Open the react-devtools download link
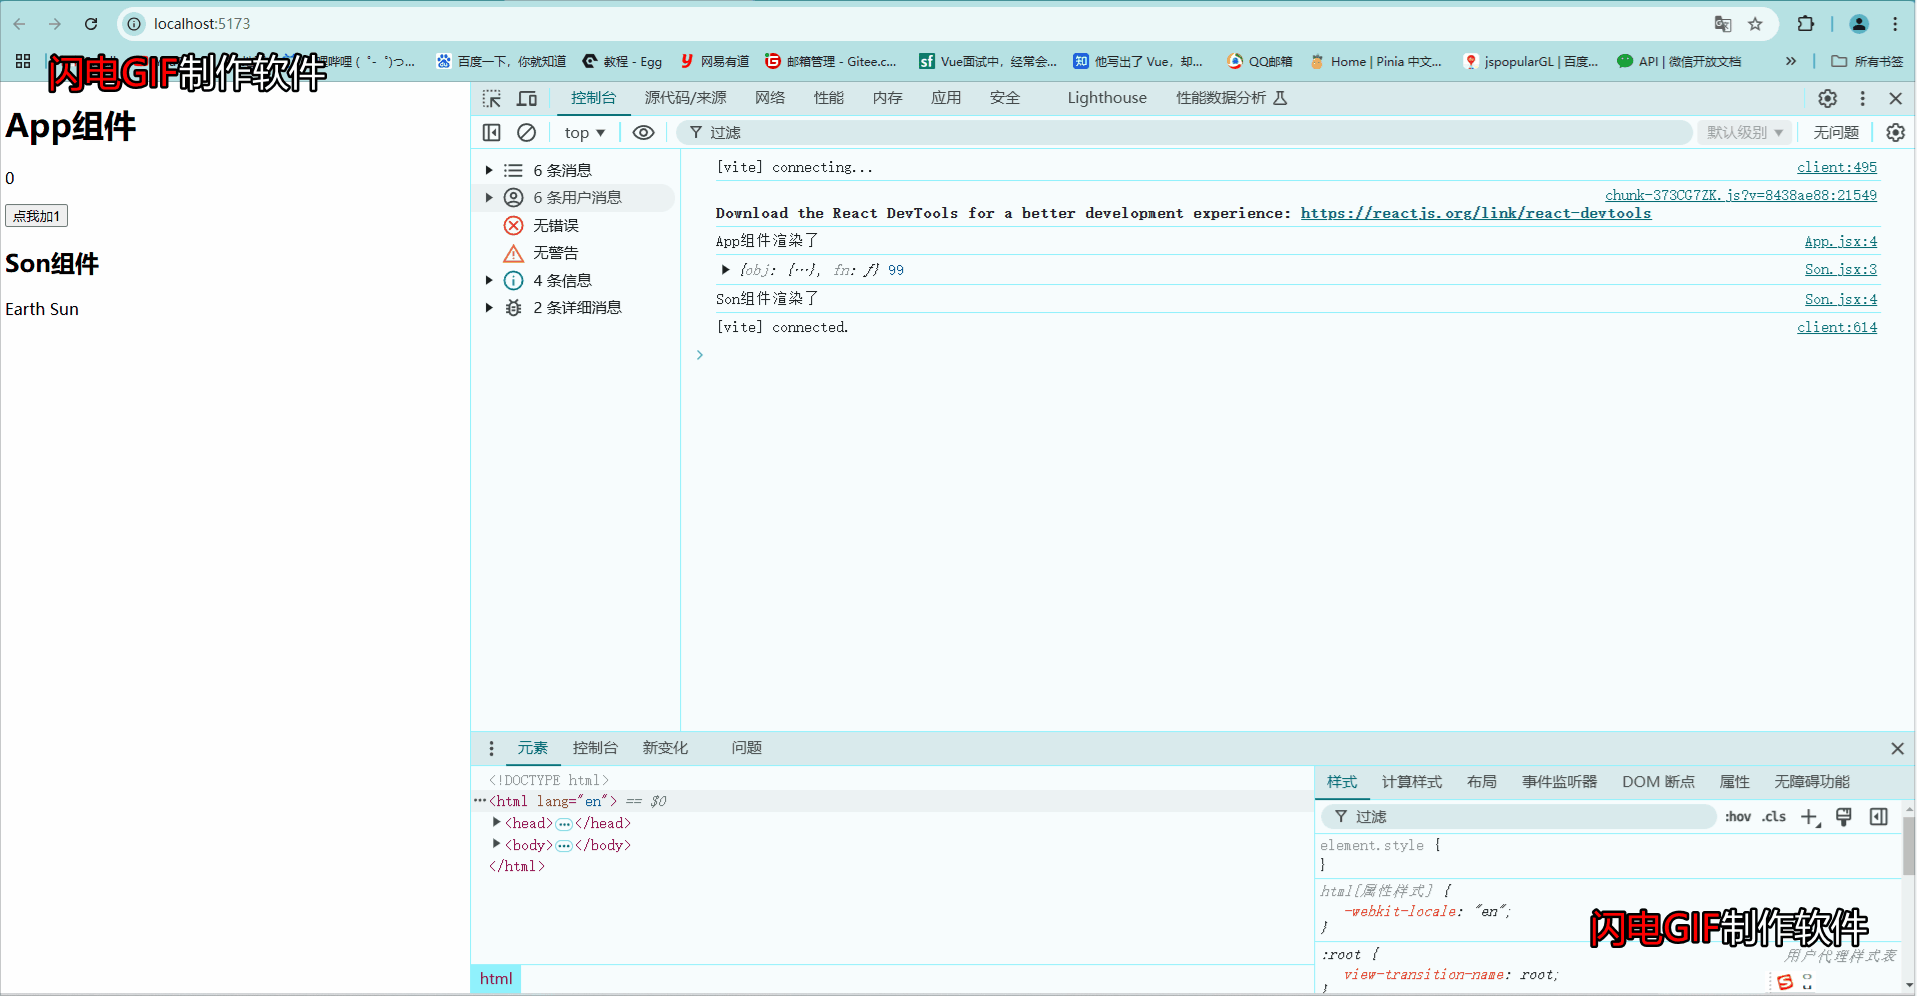The image size is (1917, 996). click(1476, 213)
